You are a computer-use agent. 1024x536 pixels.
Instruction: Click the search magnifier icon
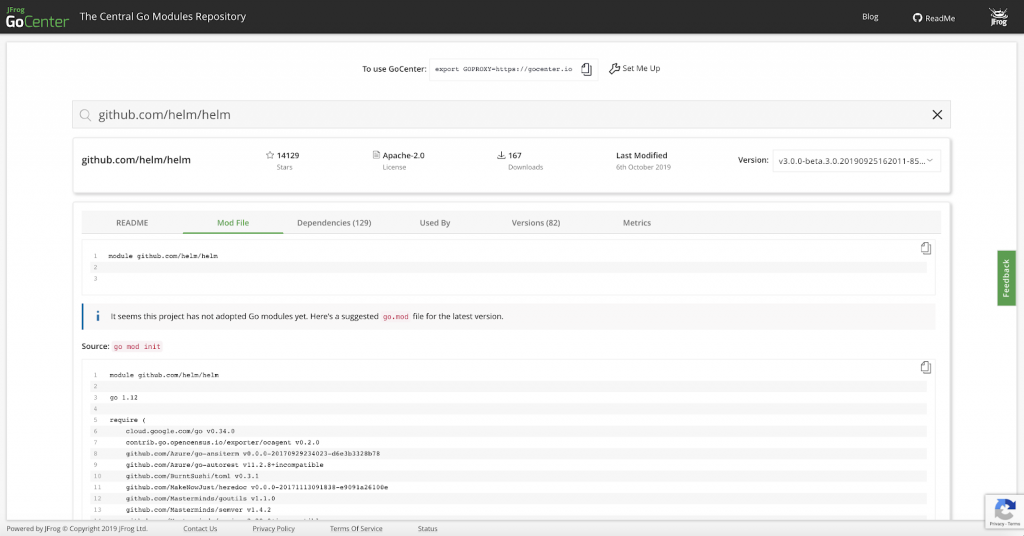(x=86, y=115)
